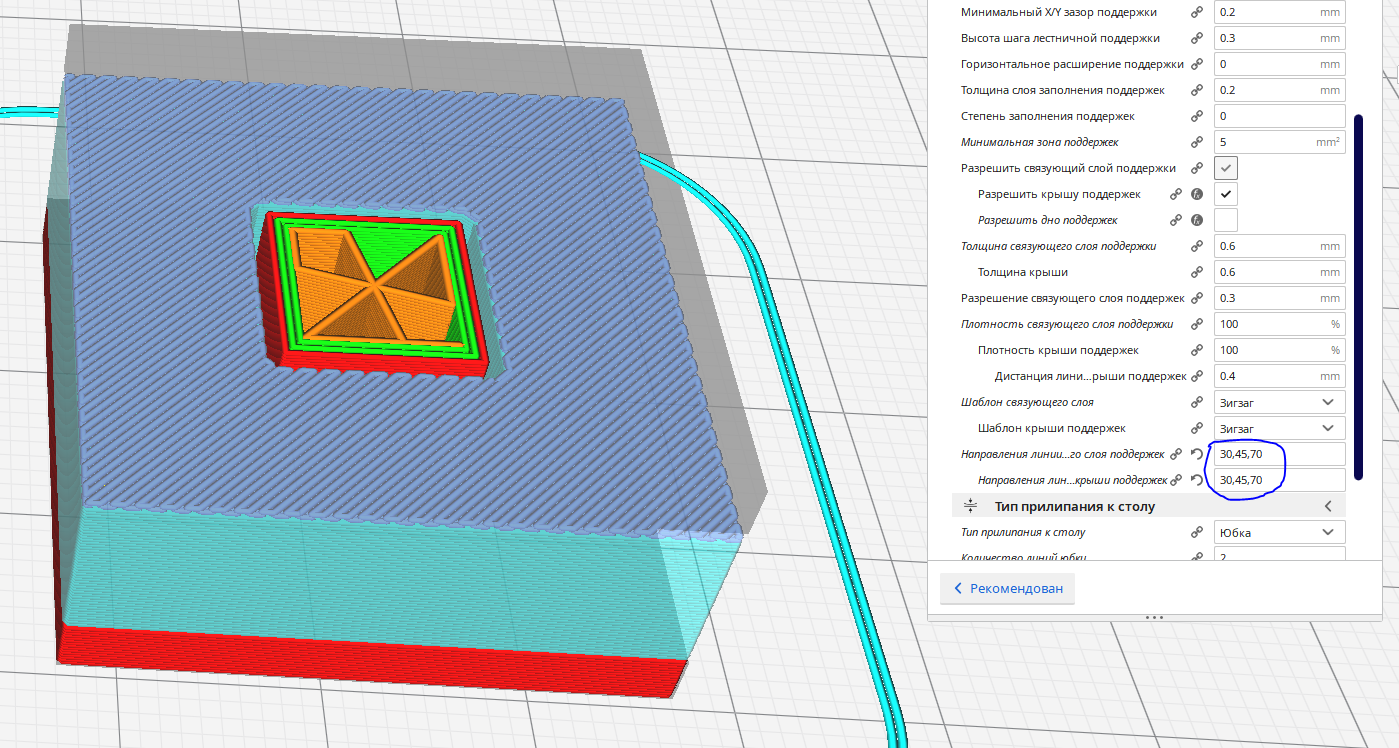Edit Минимальный X/Y зазор поддержки value 0.2

click(x=1280, y=12)
